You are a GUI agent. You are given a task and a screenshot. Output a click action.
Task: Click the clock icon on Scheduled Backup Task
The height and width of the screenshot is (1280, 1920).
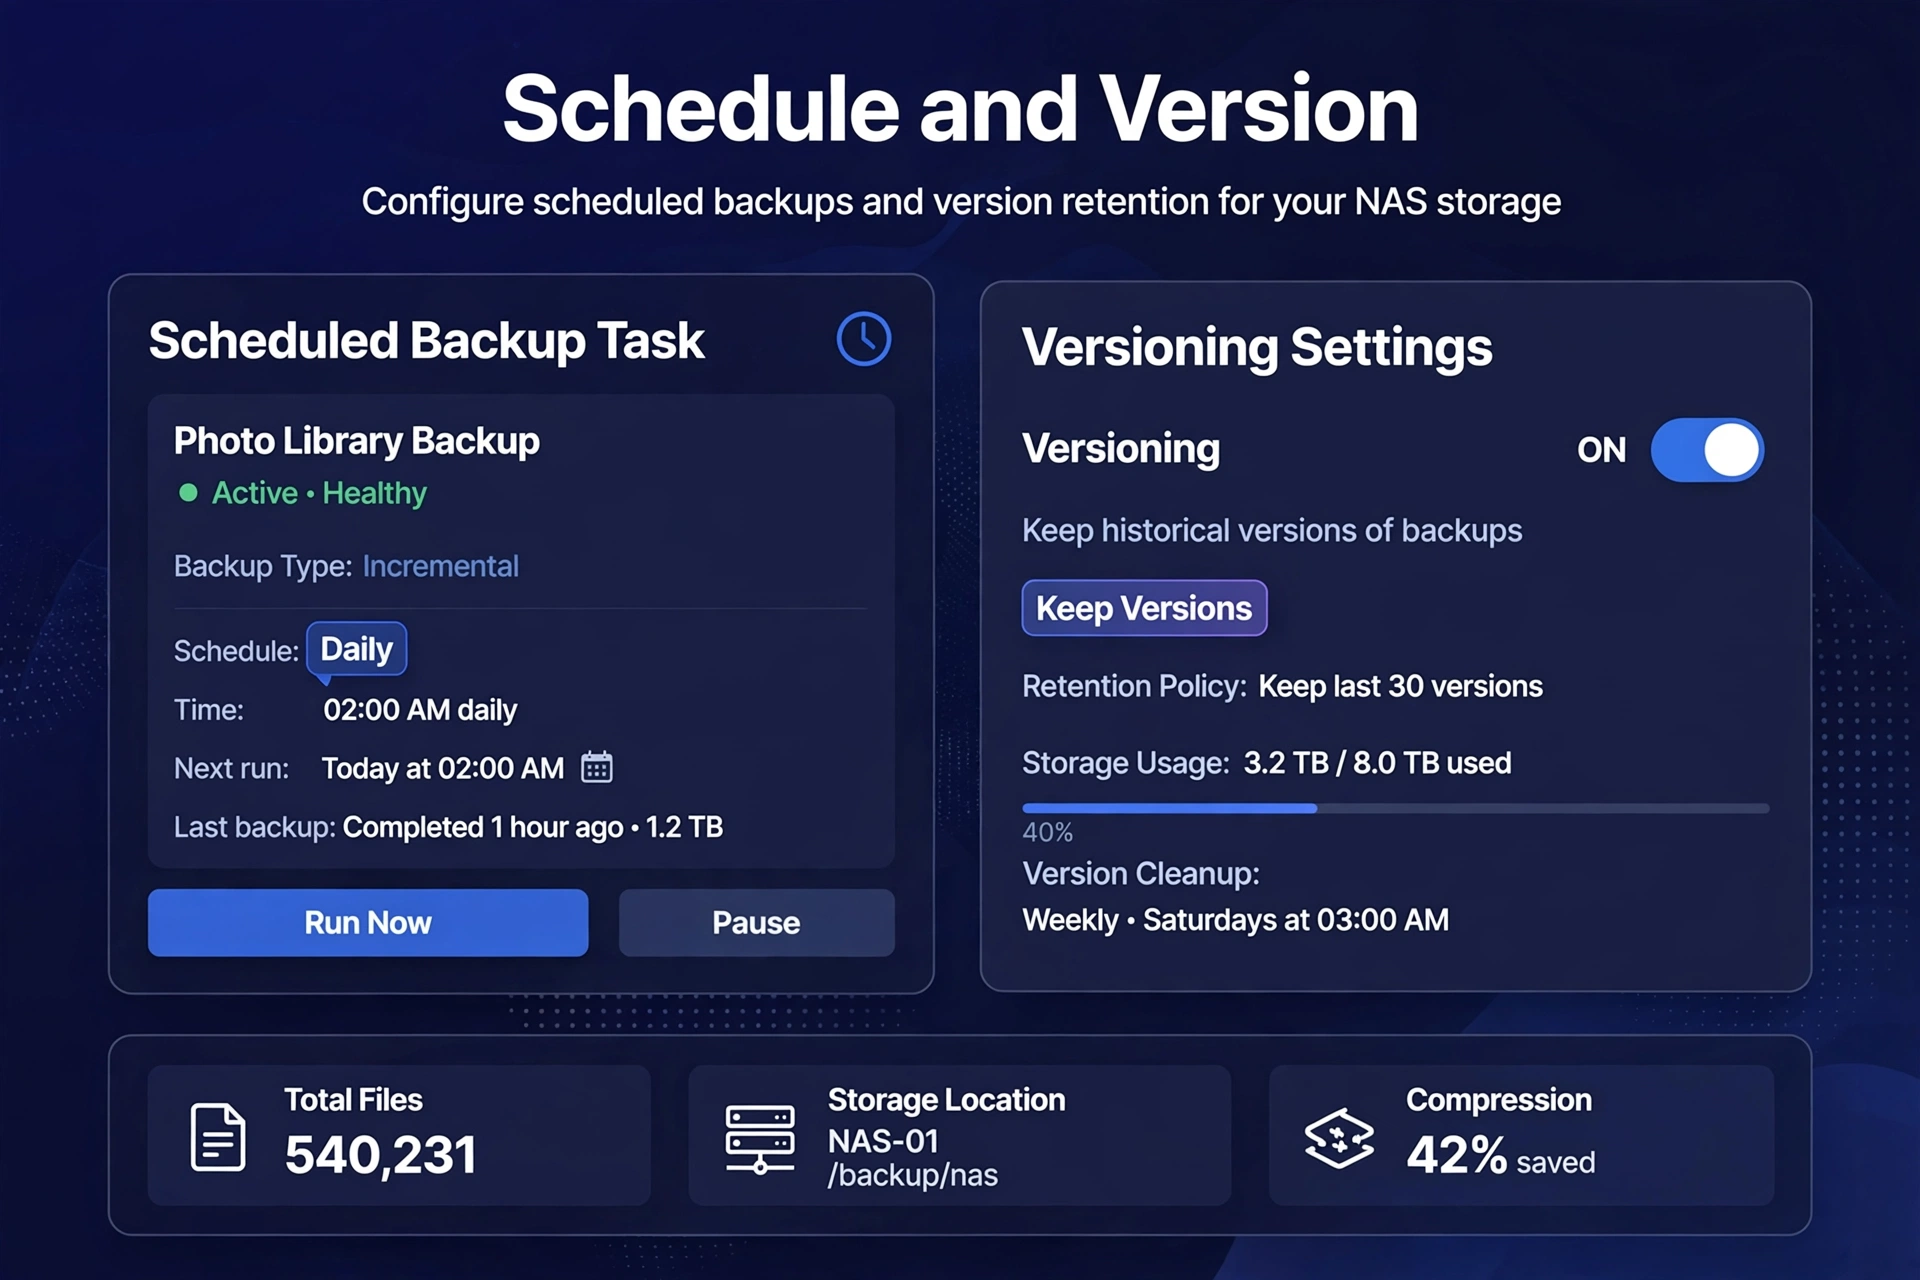click(864, 339)
